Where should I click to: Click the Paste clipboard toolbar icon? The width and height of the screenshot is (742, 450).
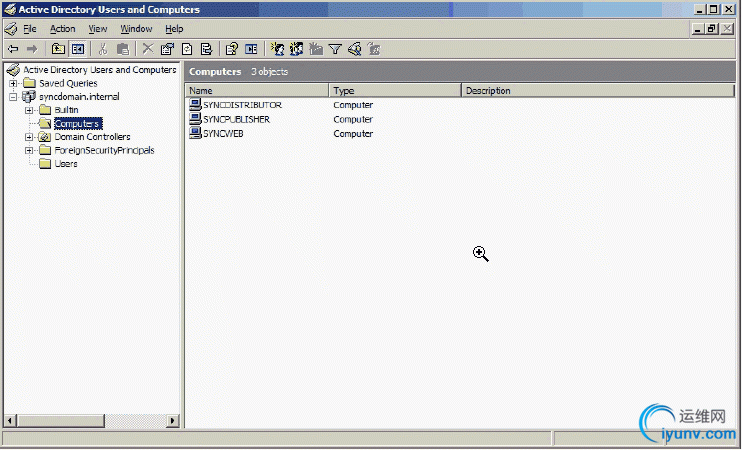[x=123, y=49]
